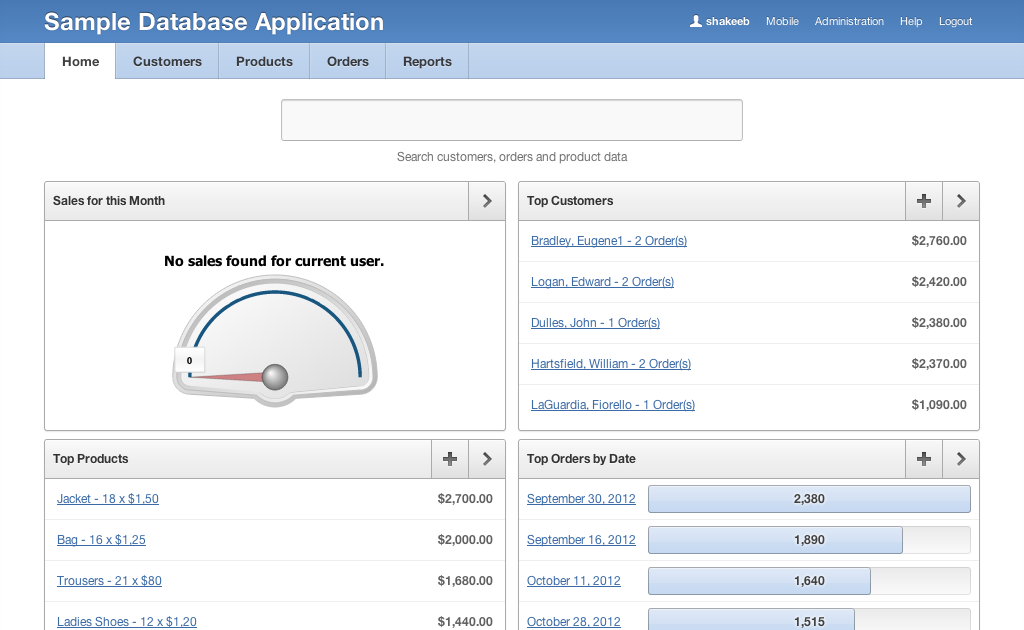Log out using the Logout link
This screenshot has height=630, width=1024.
click(955, 21)
